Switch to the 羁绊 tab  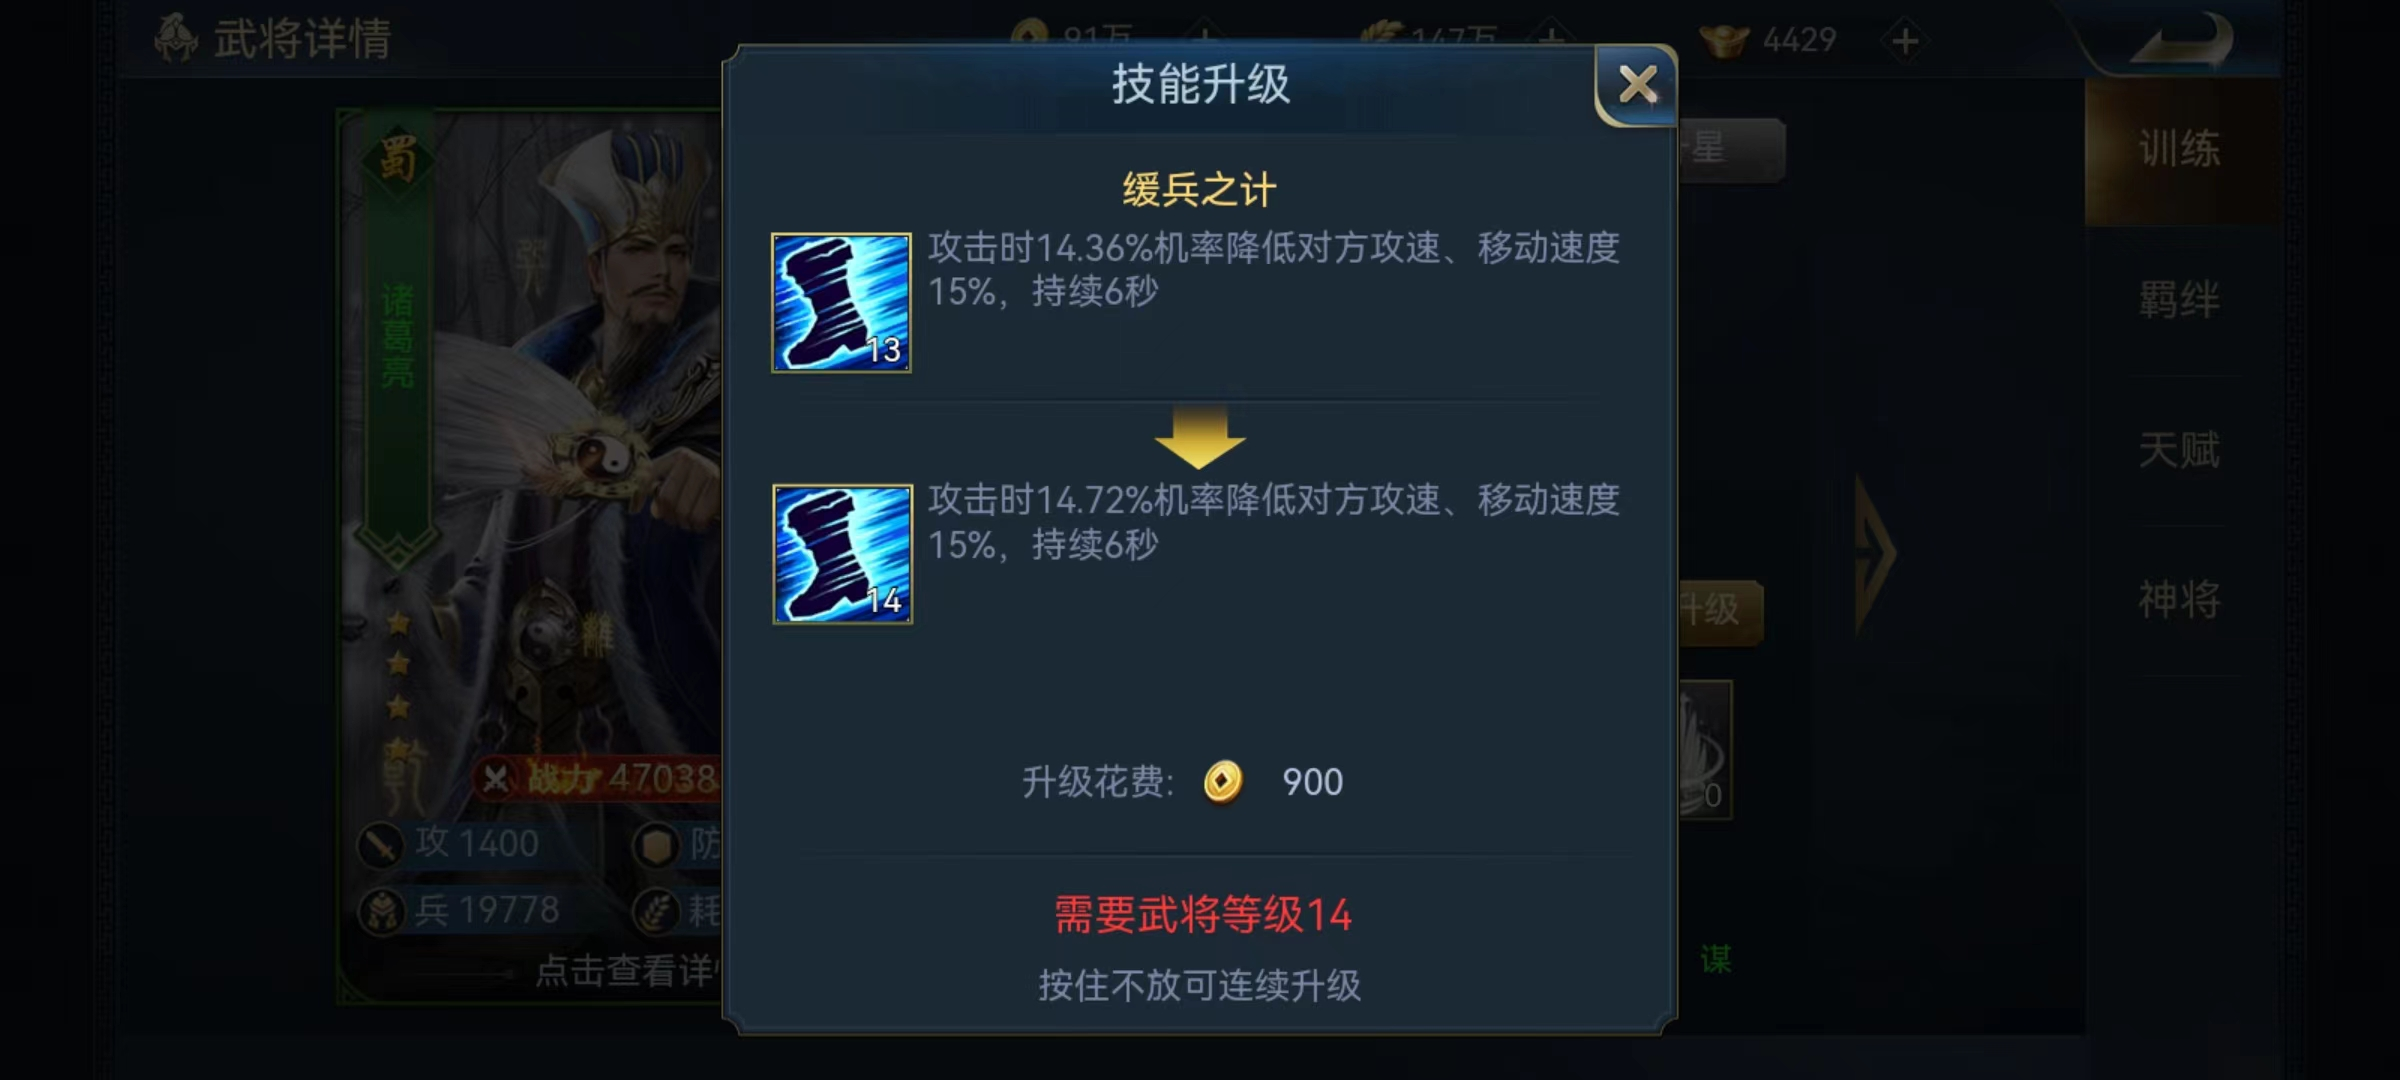(x=2180, y=300)
